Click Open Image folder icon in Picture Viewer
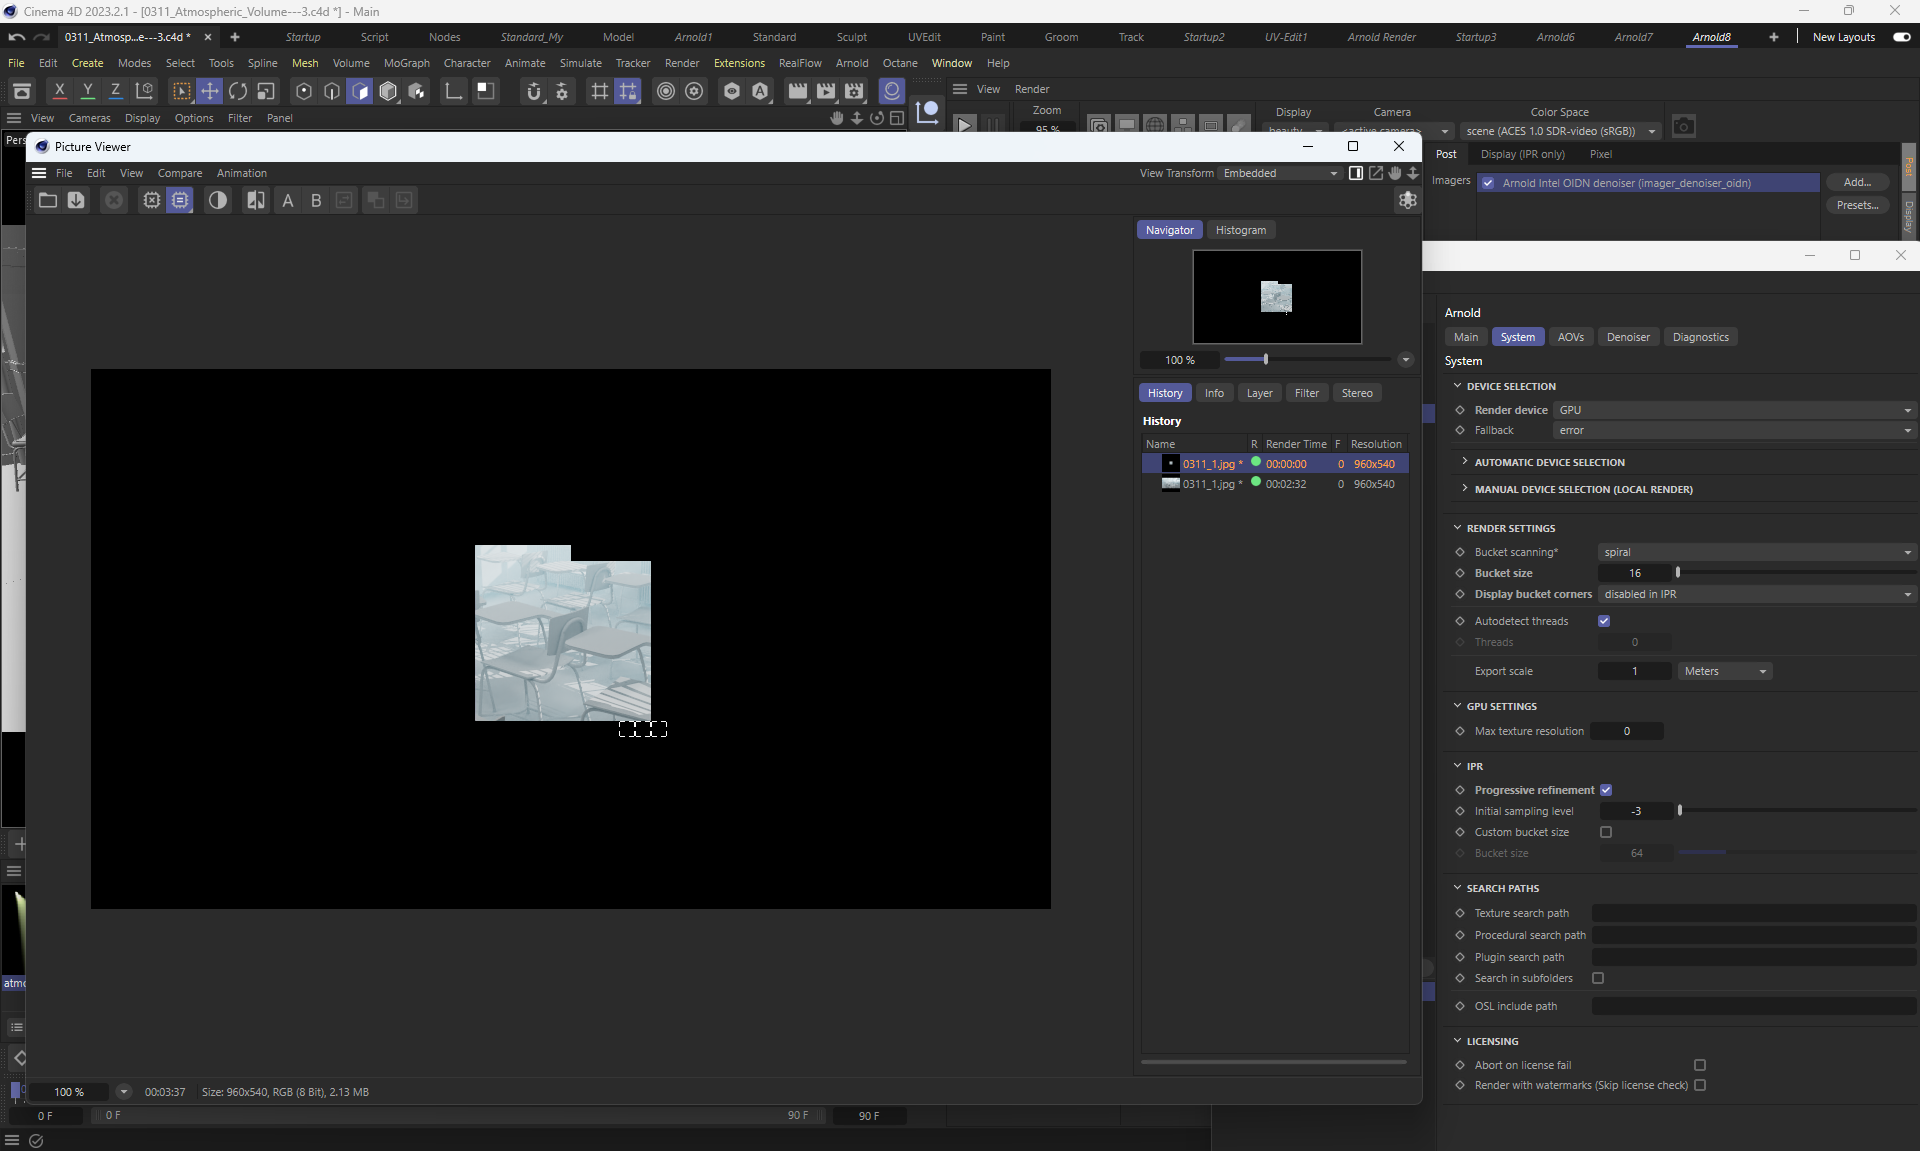 [x=47, y=201]
